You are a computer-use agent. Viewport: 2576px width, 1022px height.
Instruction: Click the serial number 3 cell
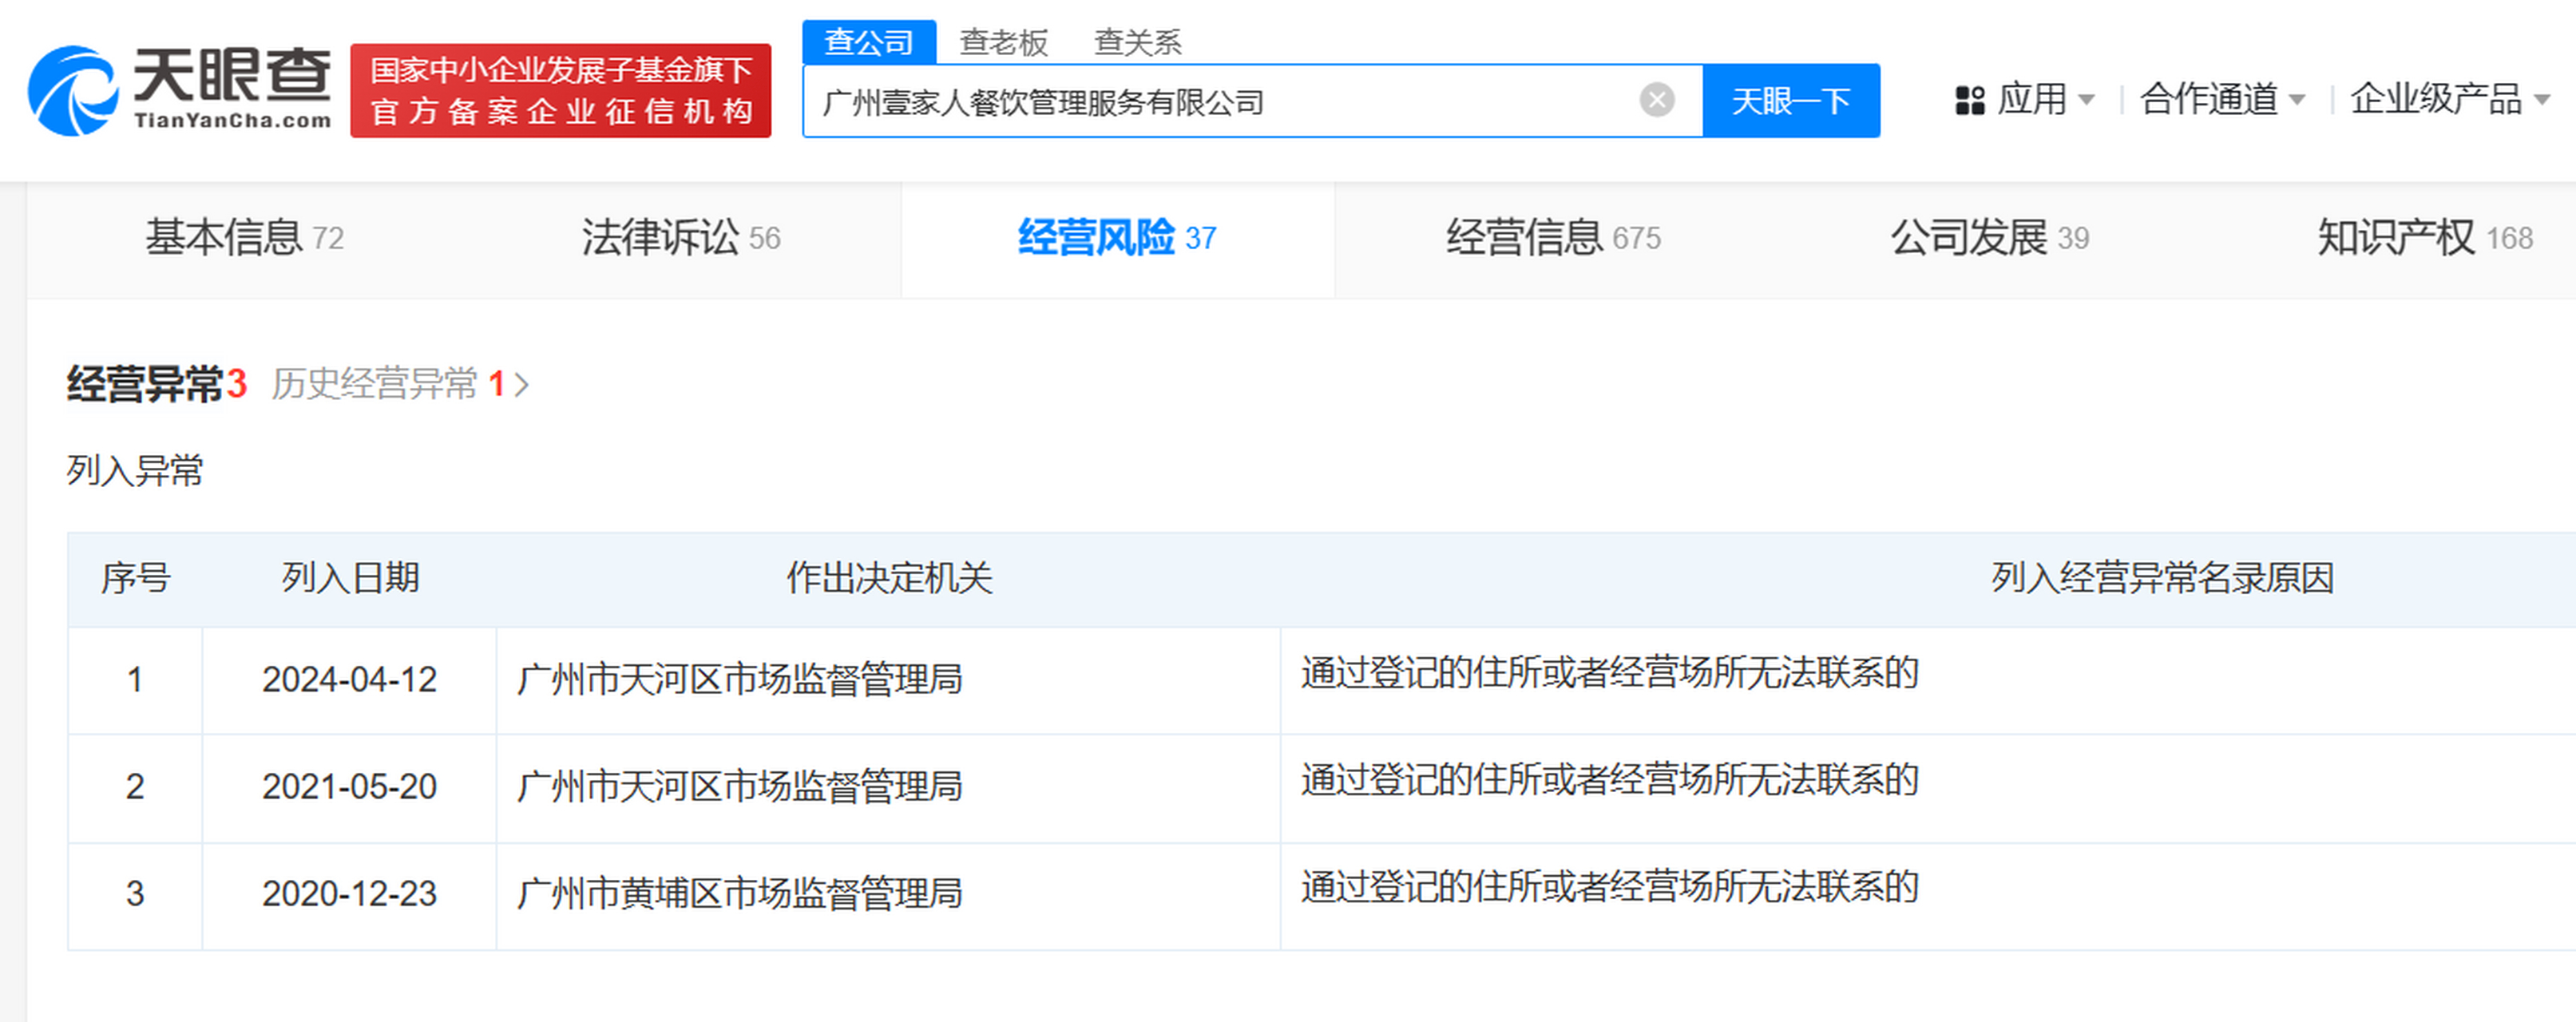click(135, 894)
